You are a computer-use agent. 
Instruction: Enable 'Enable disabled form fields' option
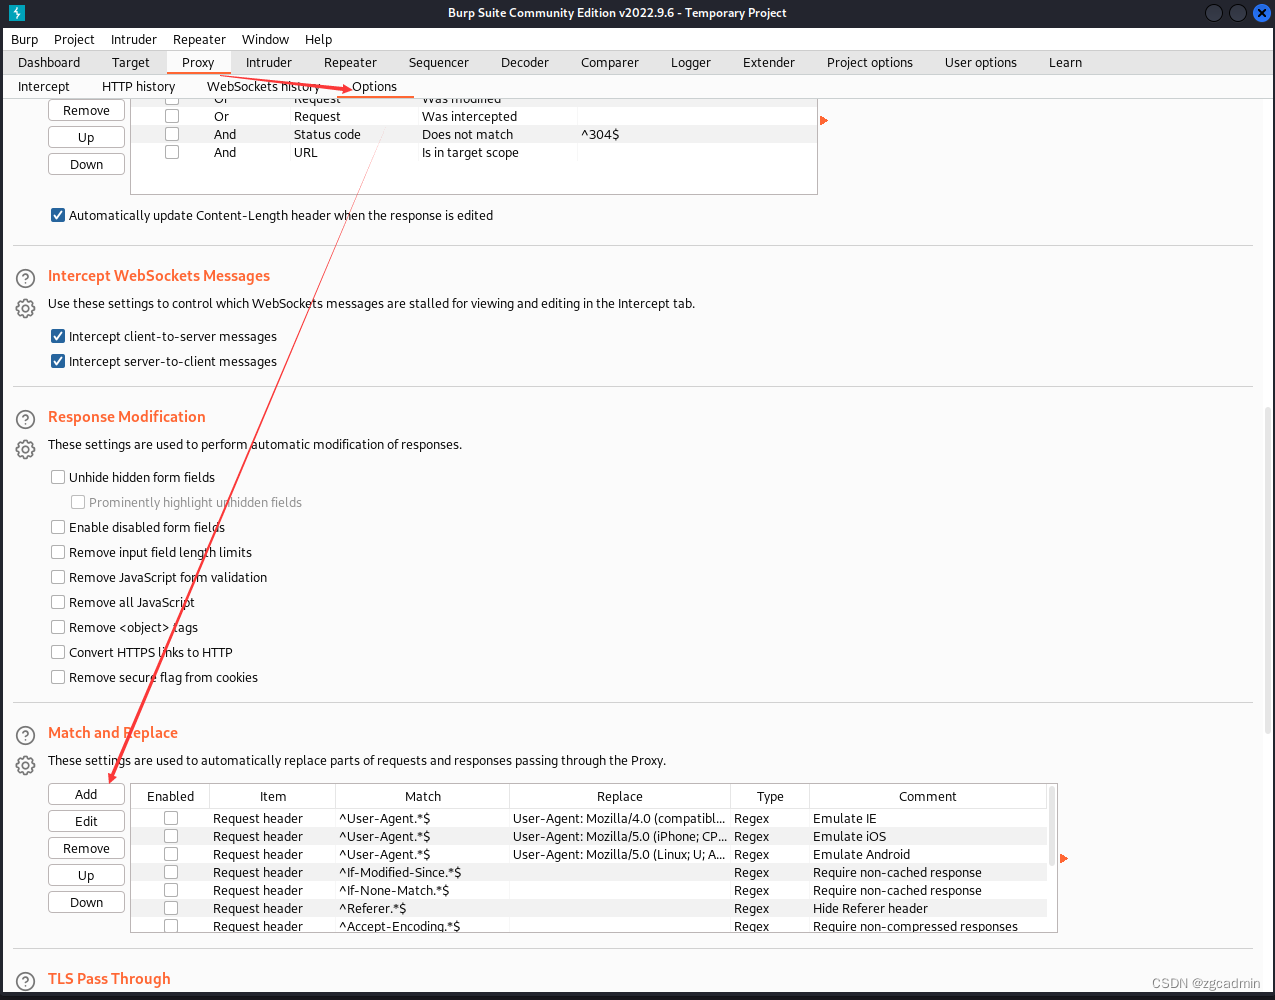point(58,527)
